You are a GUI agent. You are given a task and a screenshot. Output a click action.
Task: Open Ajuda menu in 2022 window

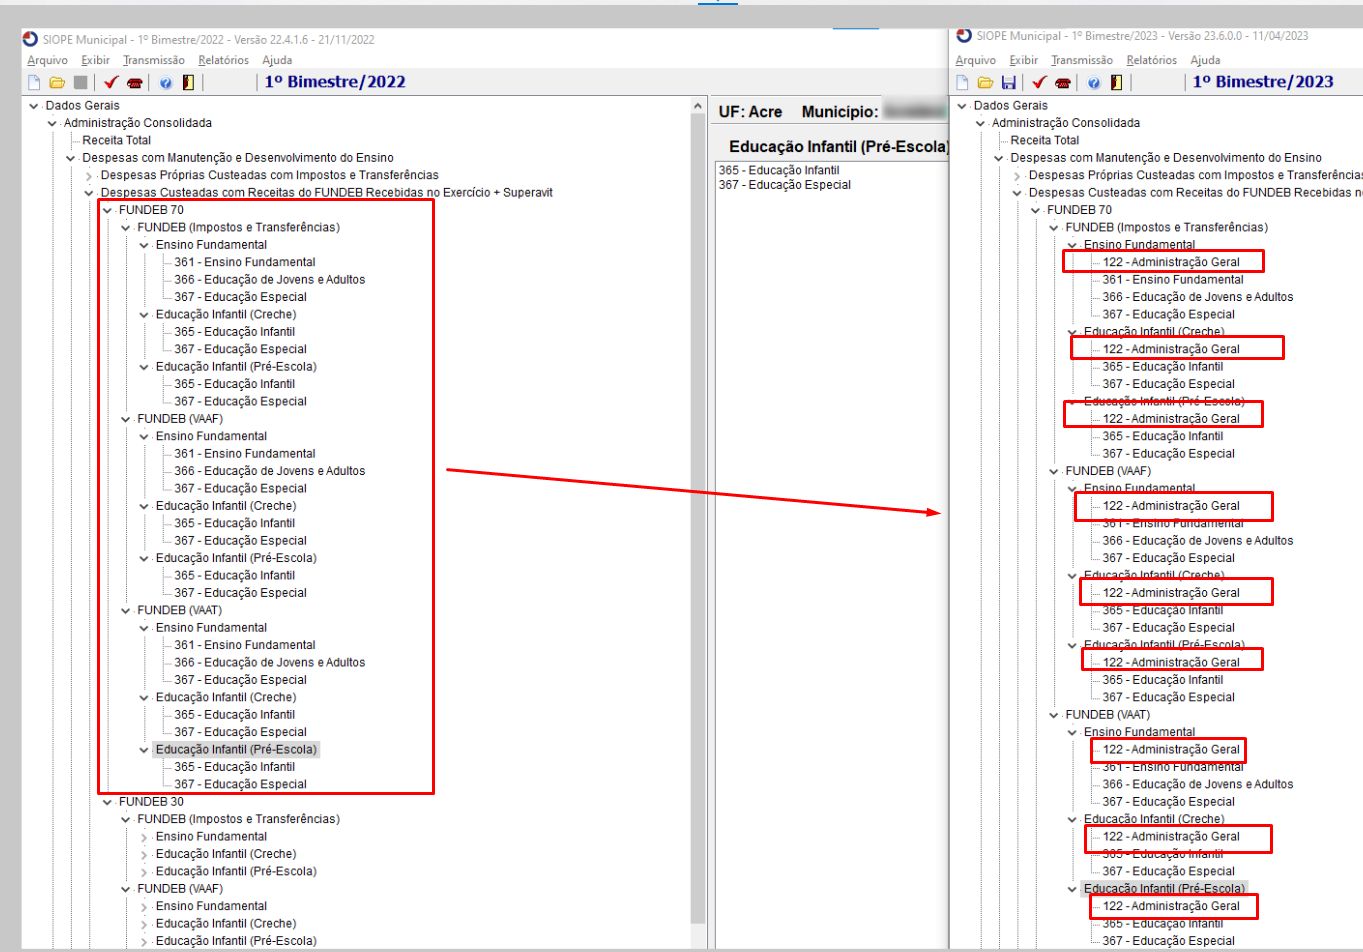click(277, 60)
